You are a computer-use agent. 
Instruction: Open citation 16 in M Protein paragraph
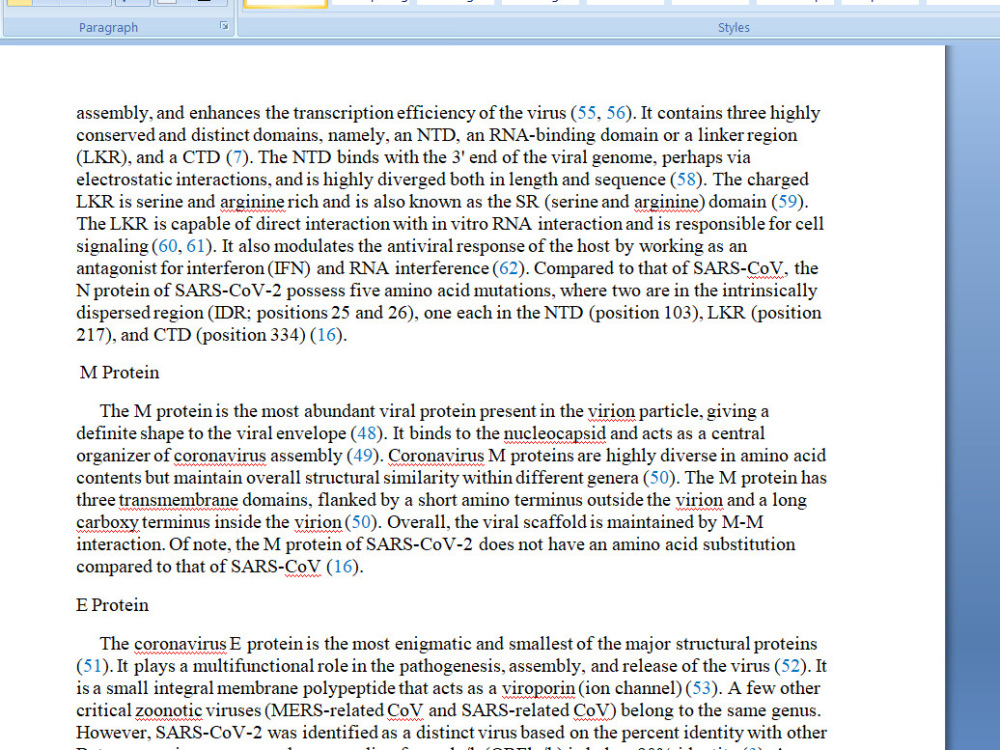coord(342,567)
